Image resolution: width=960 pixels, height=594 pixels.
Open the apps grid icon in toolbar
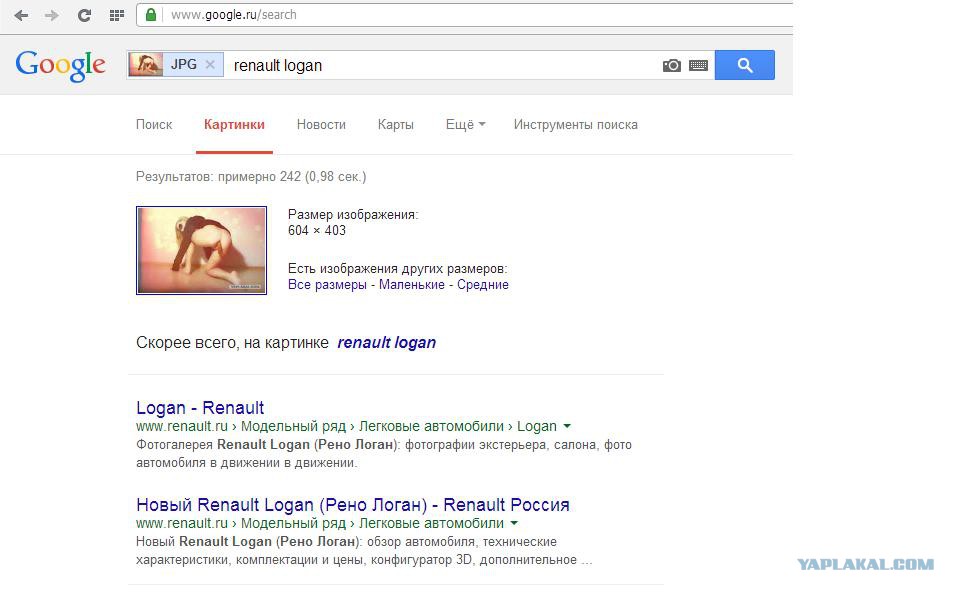[x=116, y=15]
